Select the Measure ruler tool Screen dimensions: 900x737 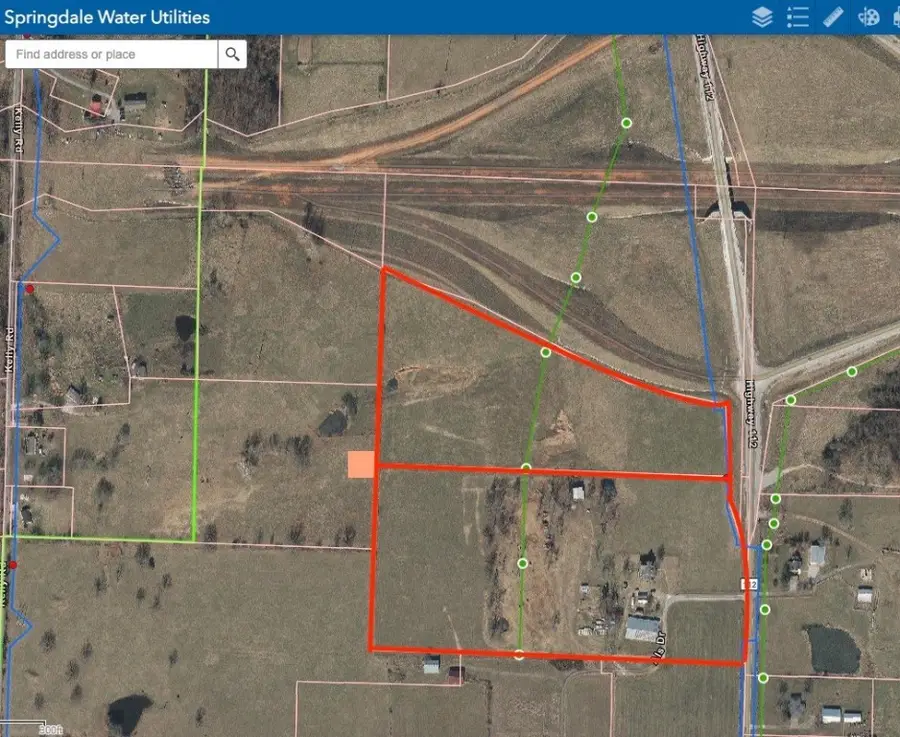(831, 16)
